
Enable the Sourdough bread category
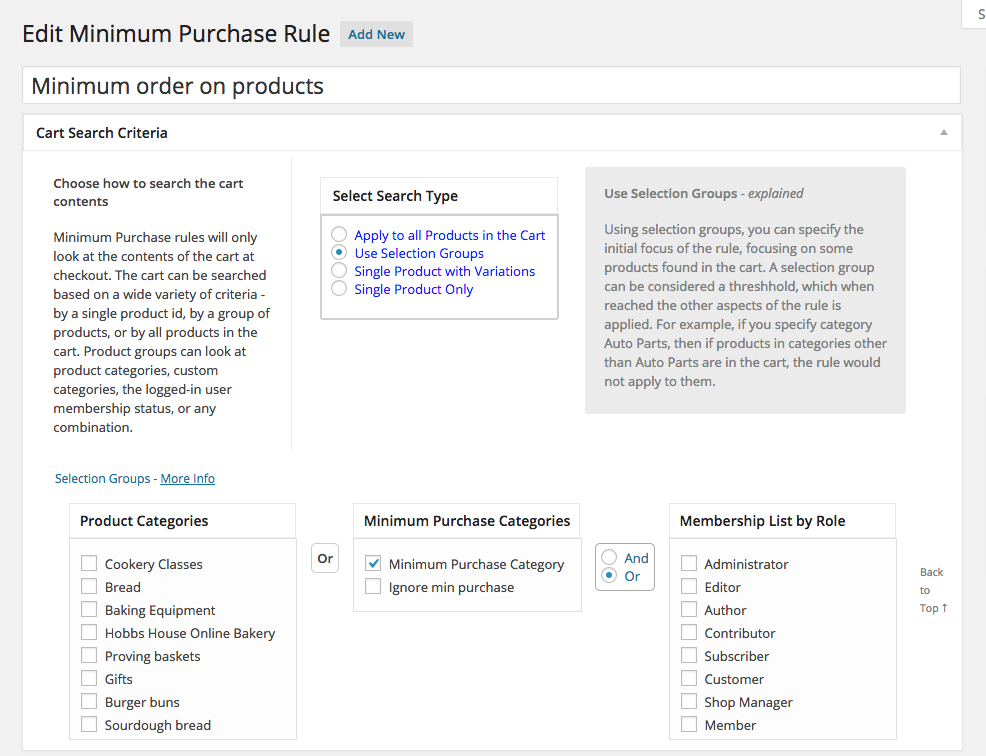click(90, 725)
